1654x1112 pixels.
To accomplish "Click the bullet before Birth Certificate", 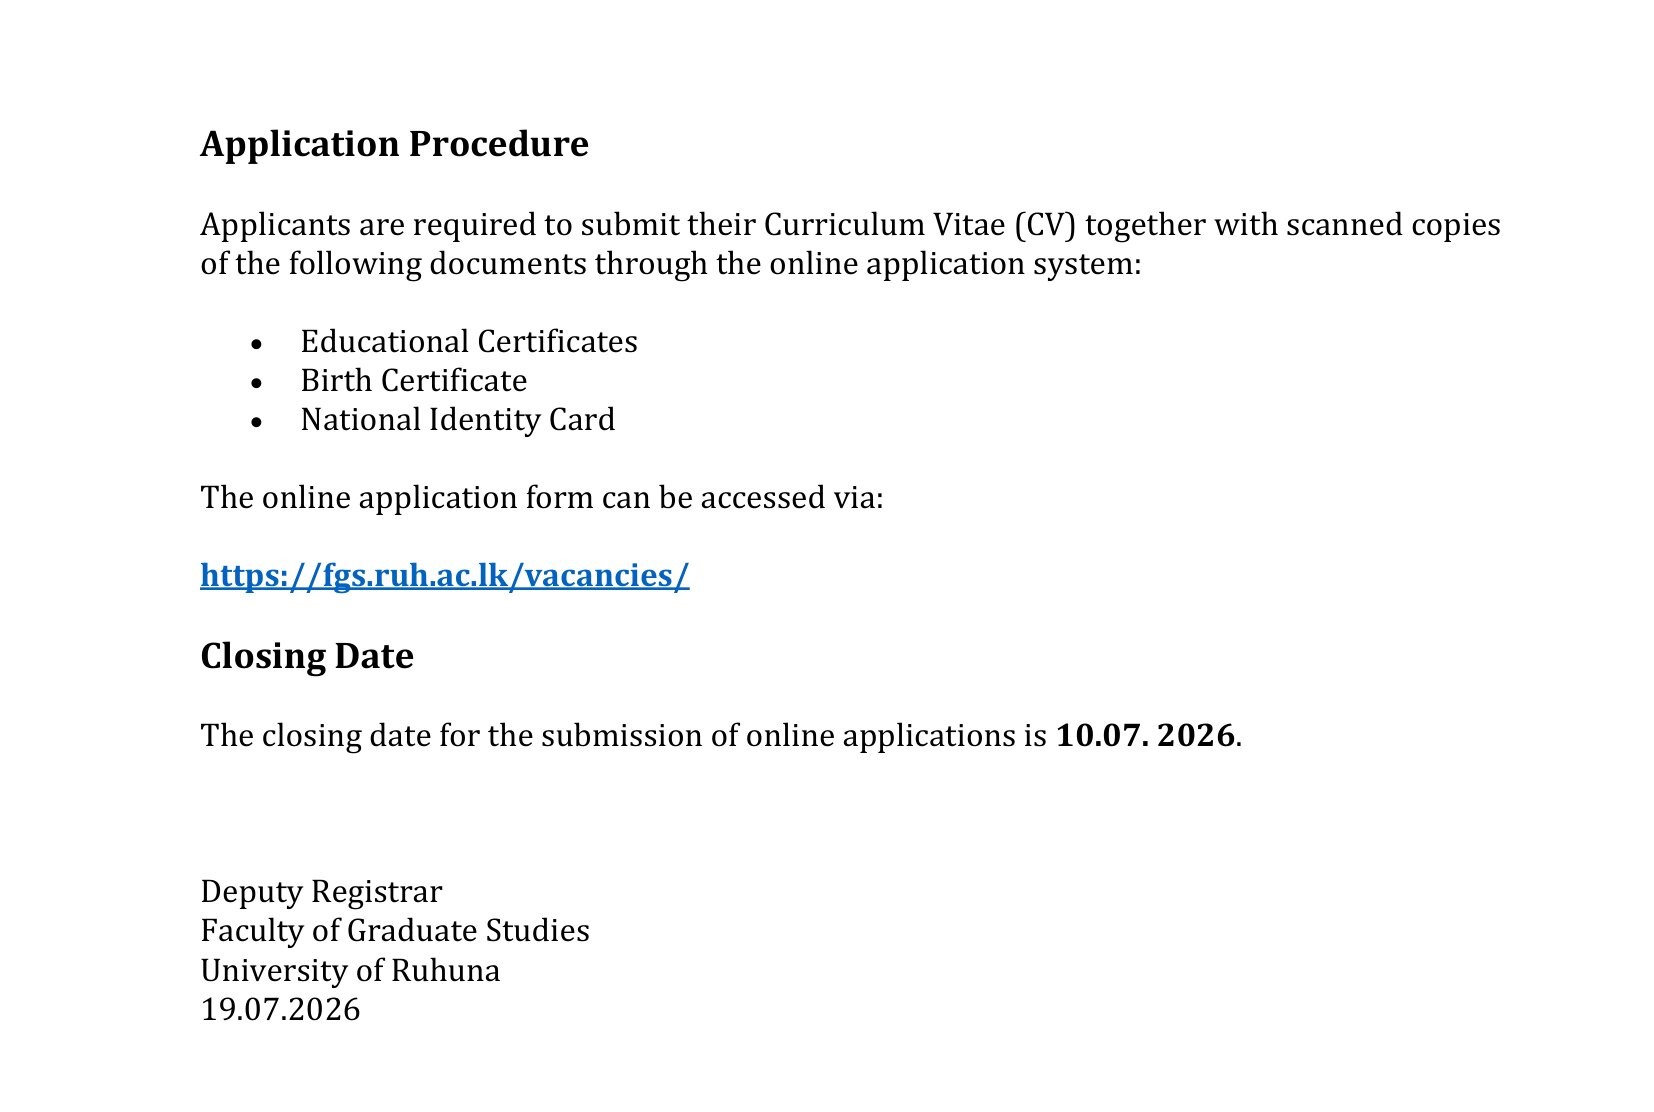I will pos(257,383).
